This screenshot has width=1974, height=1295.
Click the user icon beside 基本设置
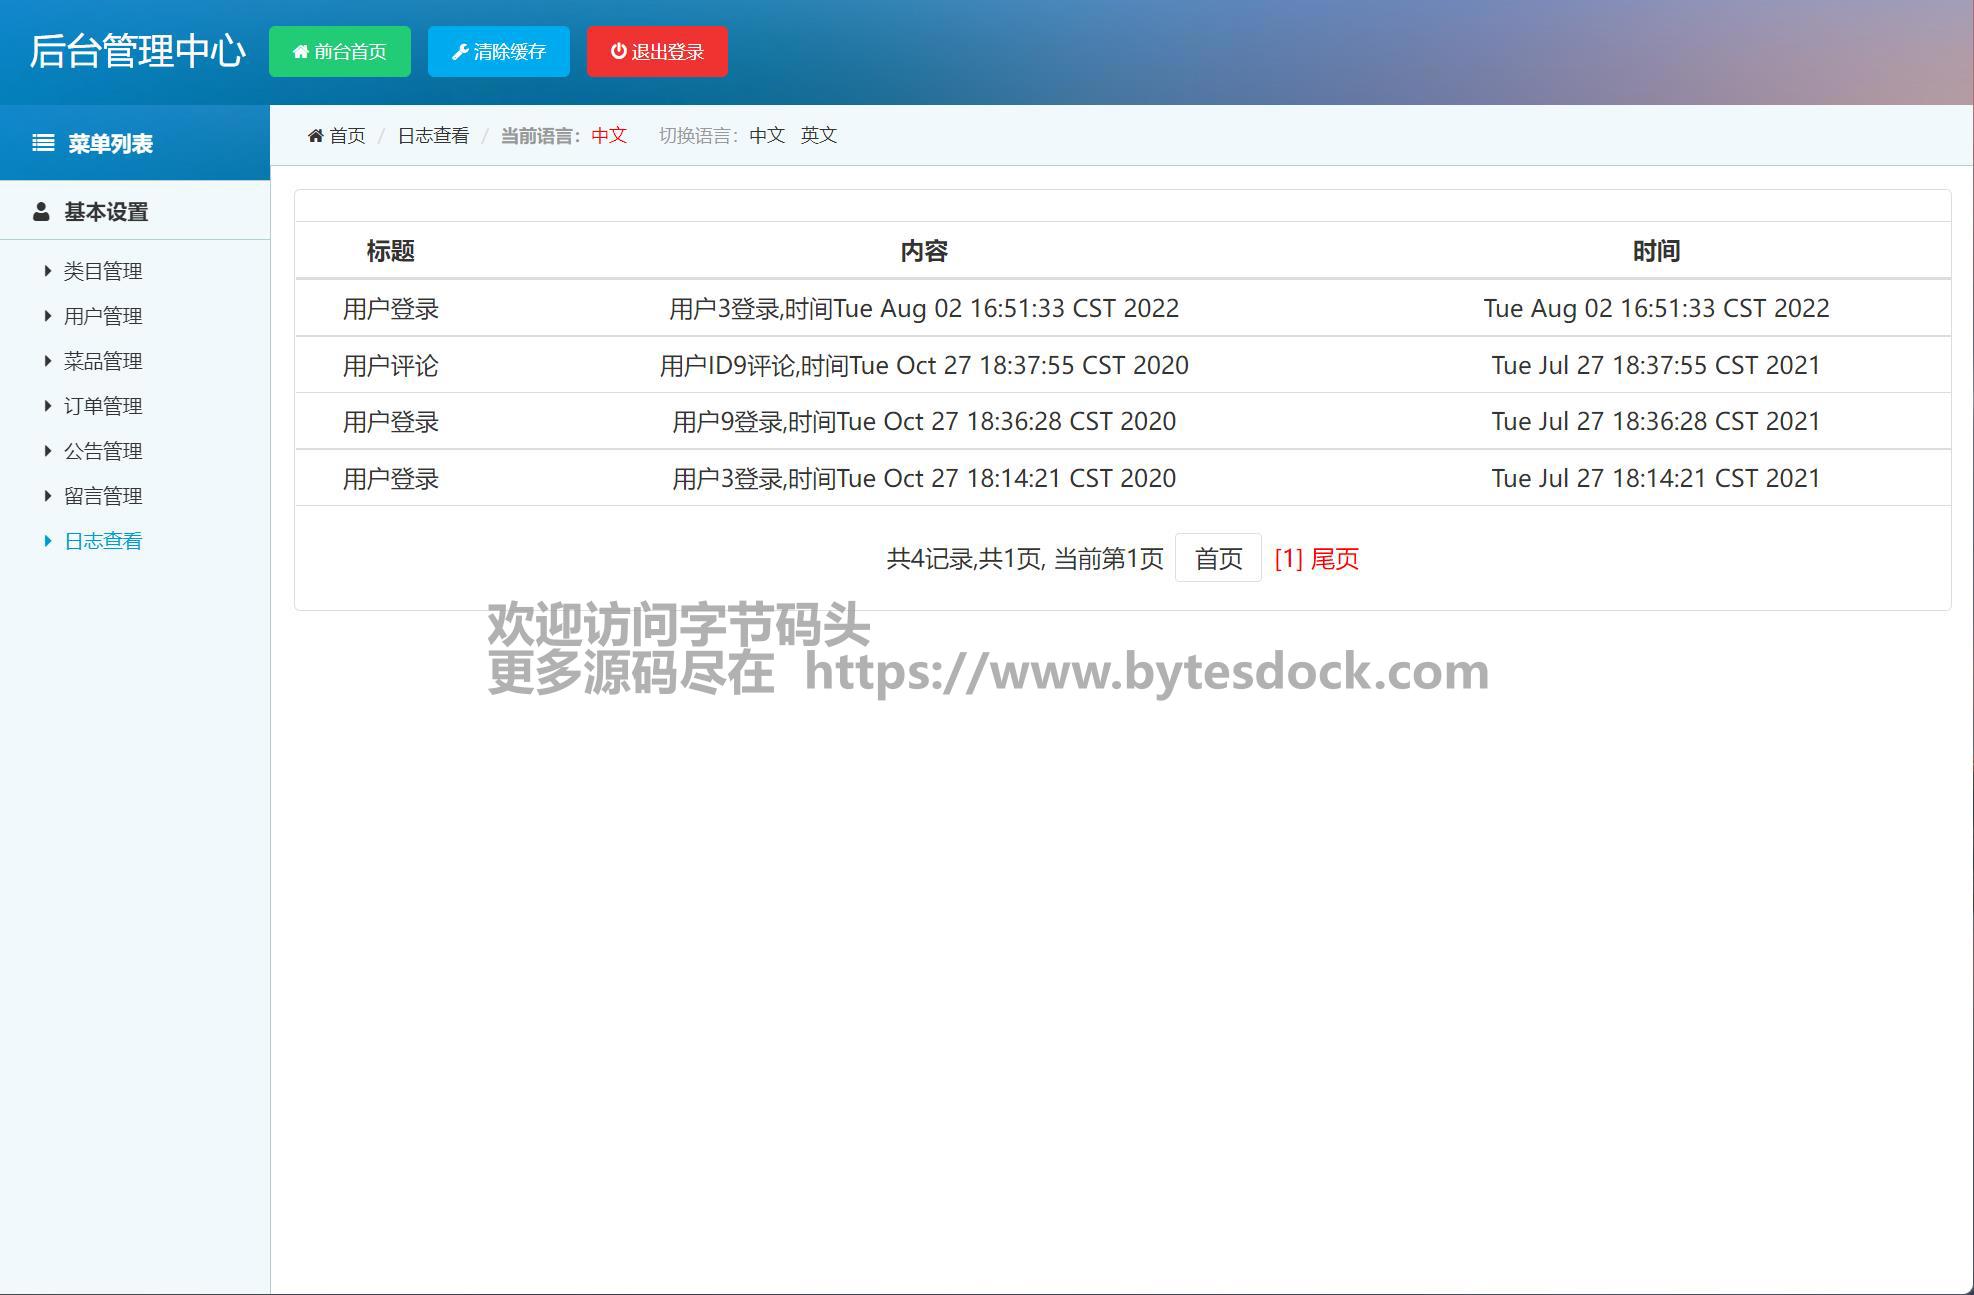[x=41, y=212]
